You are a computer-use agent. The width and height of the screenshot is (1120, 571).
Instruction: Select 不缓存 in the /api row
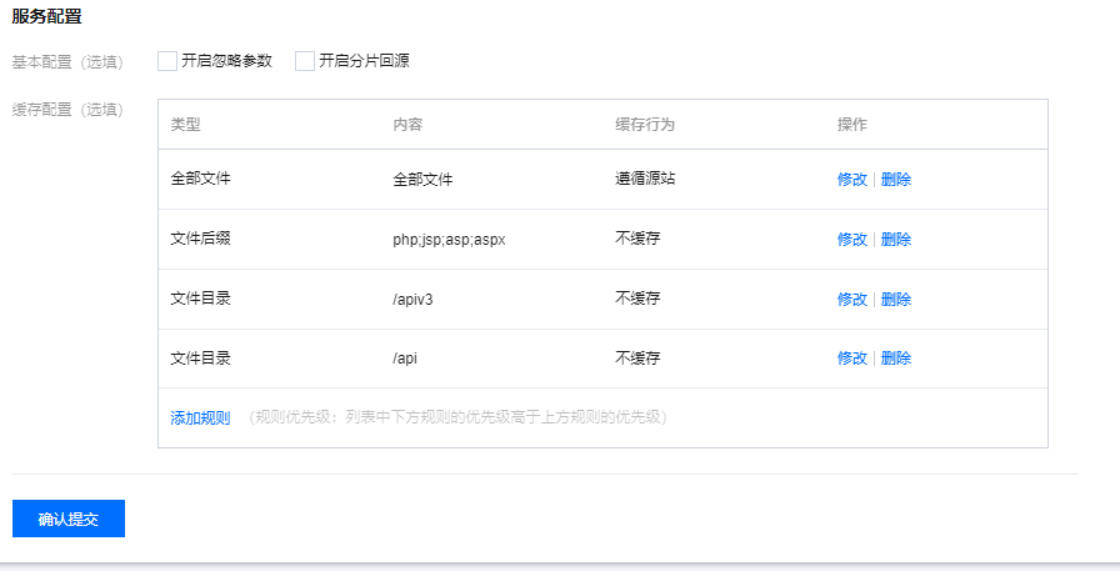(637, 358)
